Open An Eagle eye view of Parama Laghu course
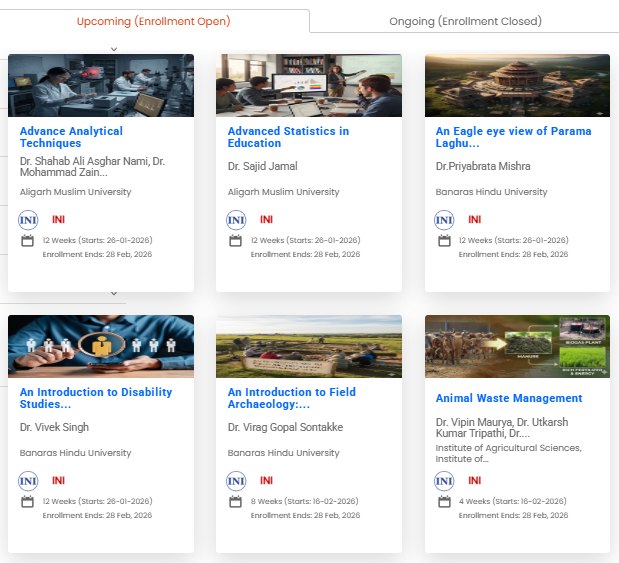Viewport: 619px width, 563px height. (513, 137)
